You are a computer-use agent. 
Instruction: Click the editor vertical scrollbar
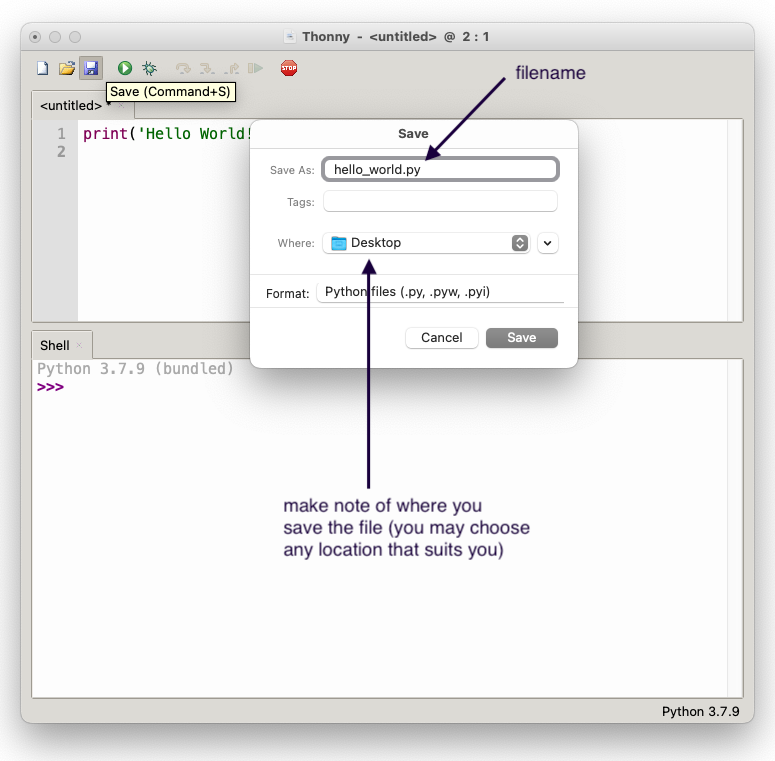click(x=735, y=220)
